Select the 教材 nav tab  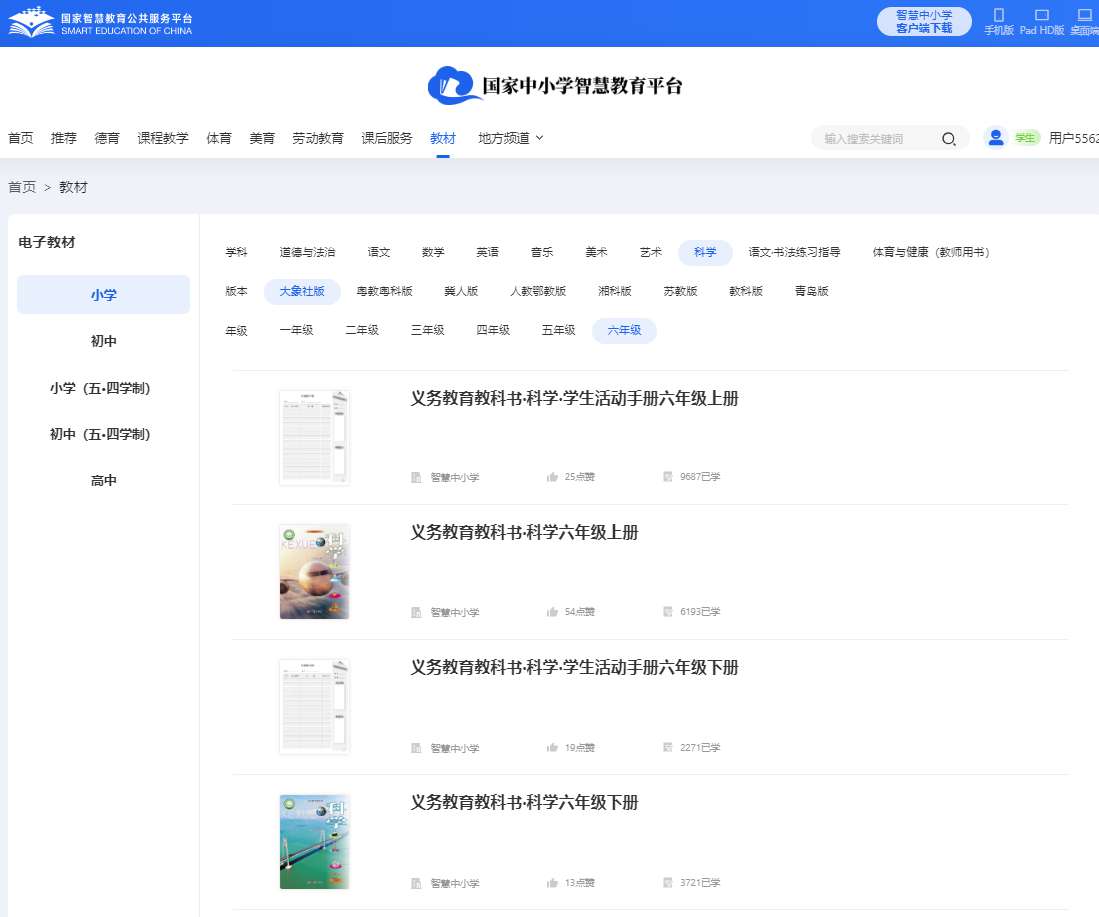click(443, 138)
